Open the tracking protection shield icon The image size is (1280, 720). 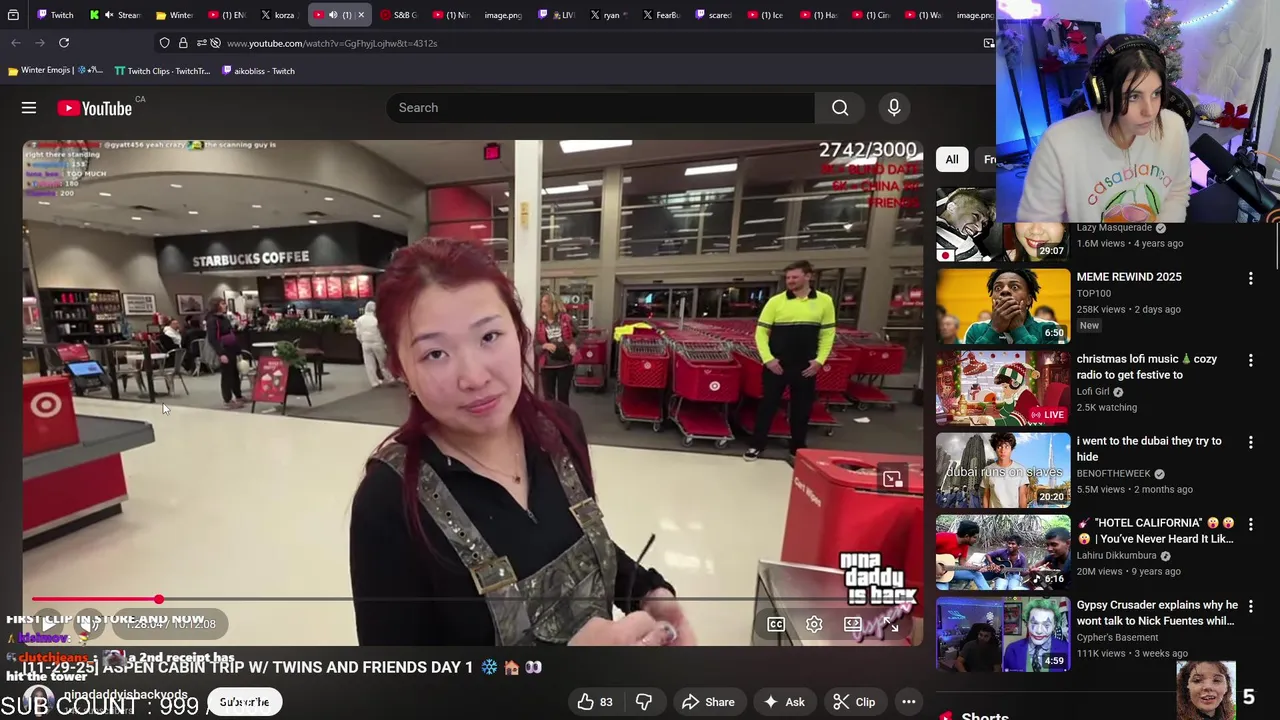(x=165, y=43)
